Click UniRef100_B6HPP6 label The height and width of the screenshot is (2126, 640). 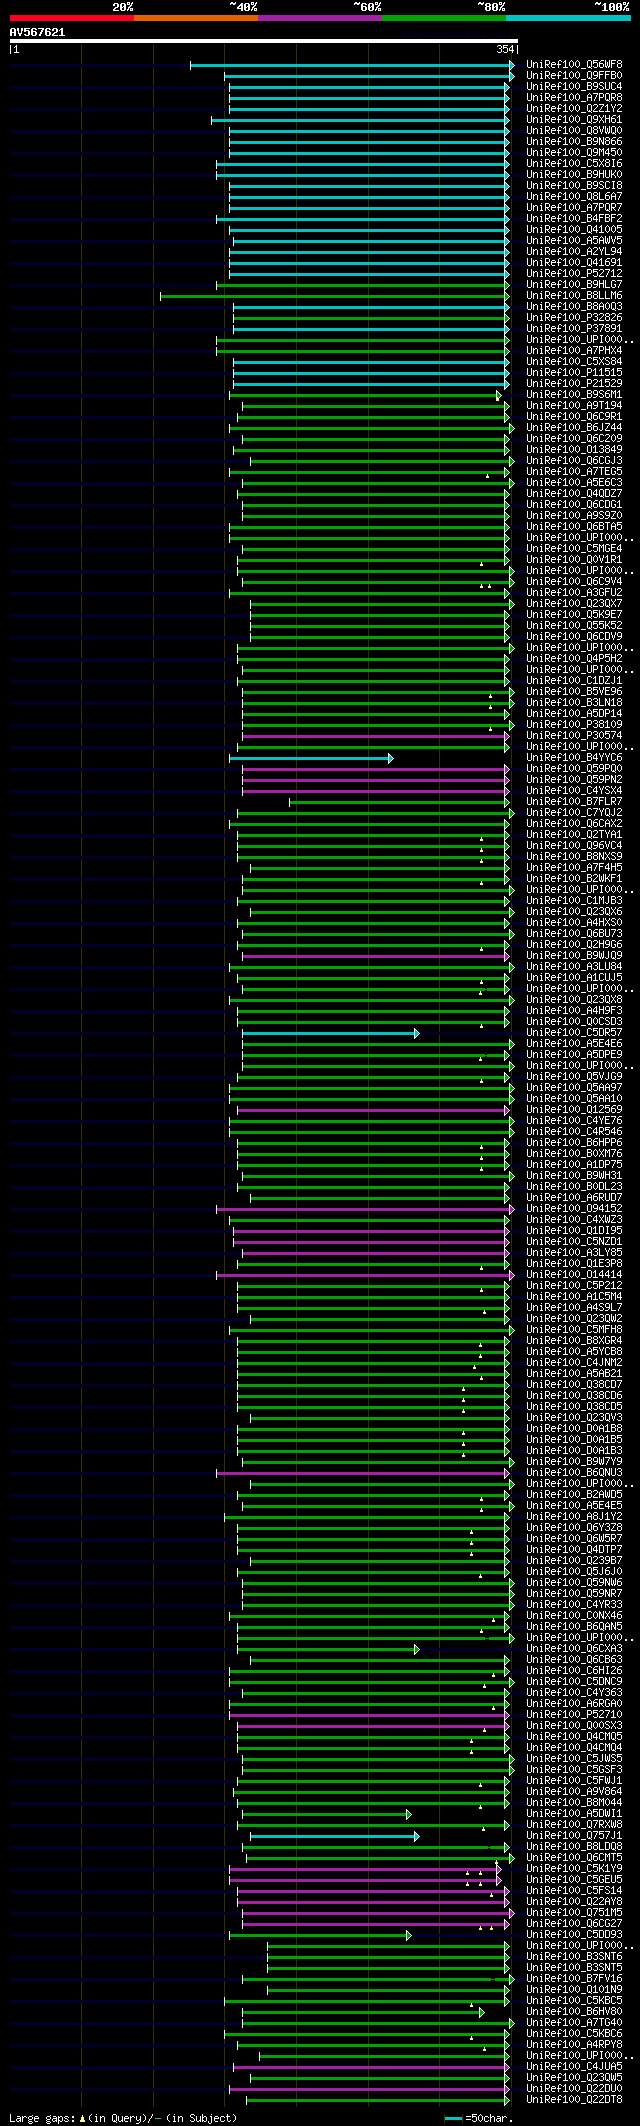[574, 1143]
